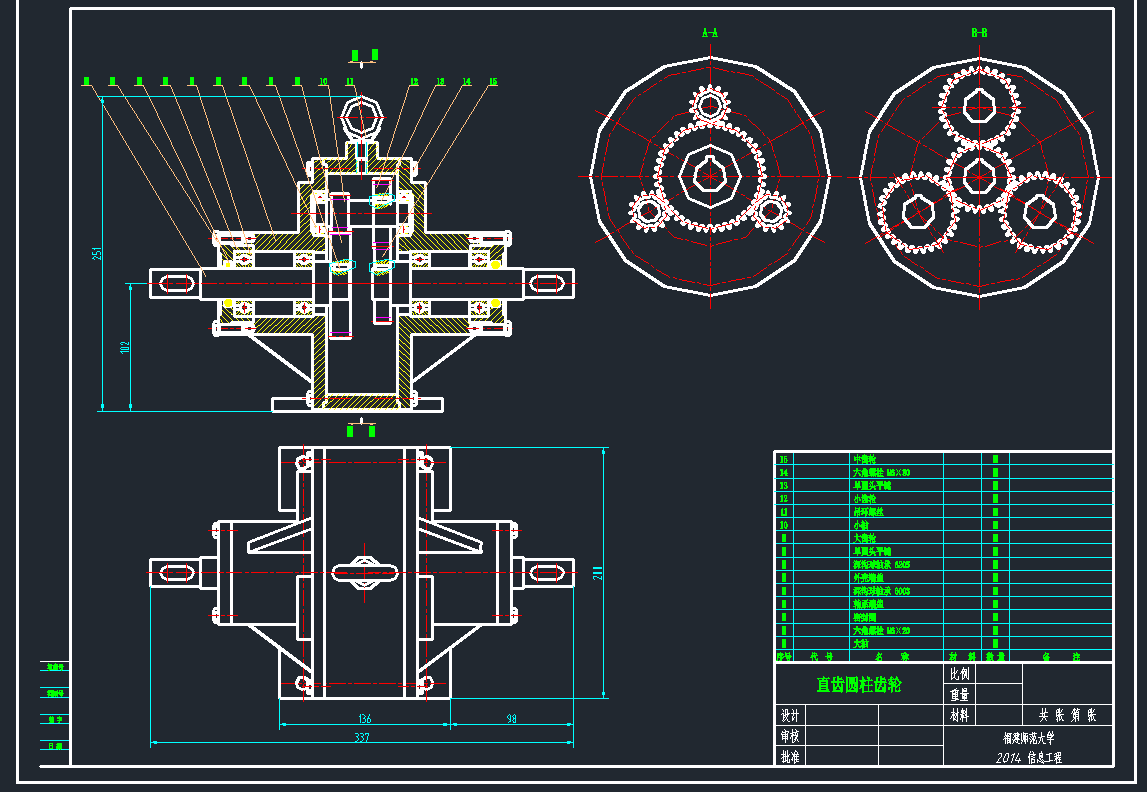Click the 共 张 第 张 sheet count text
This screenshot has height=792, width=1147.
coord(1068,715)
